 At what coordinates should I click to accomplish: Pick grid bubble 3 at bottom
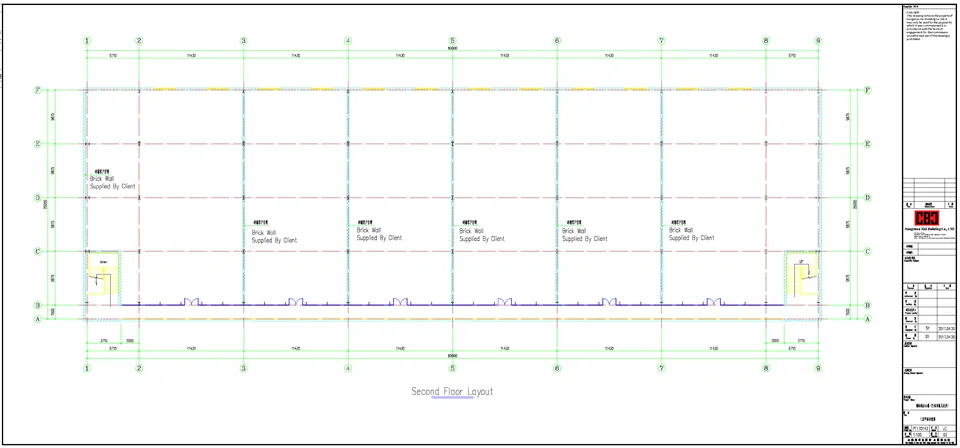point(243,369)
